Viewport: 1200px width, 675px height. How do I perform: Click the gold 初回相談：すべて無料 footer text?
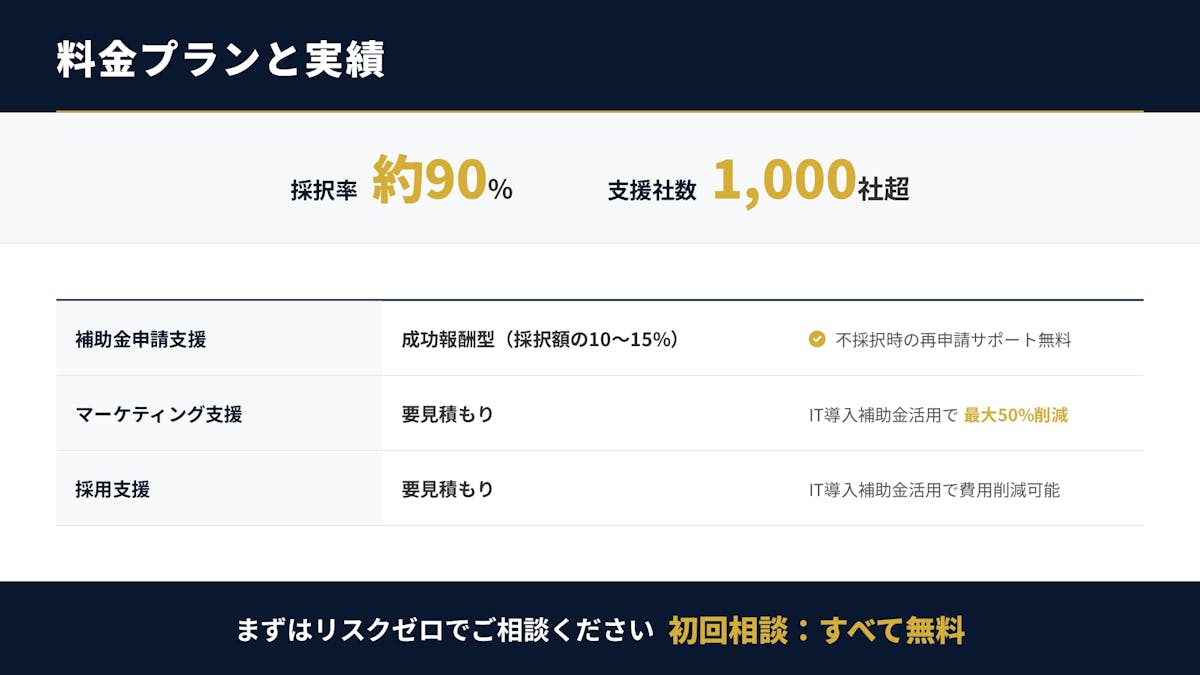pos(816,631)
